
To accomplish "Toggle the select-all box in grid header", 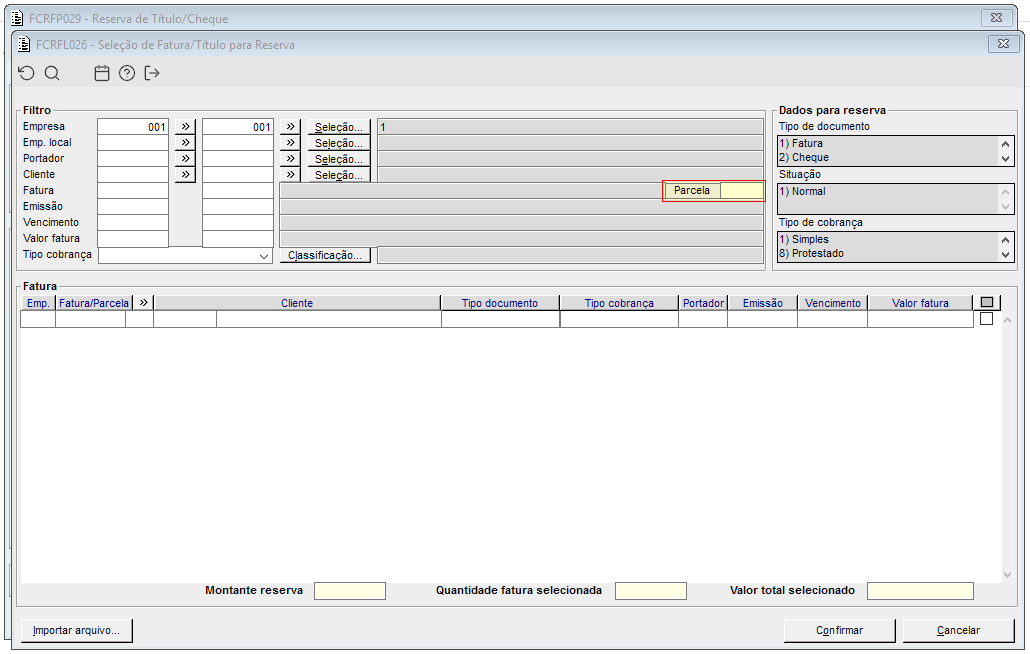I will pos(987,303).
